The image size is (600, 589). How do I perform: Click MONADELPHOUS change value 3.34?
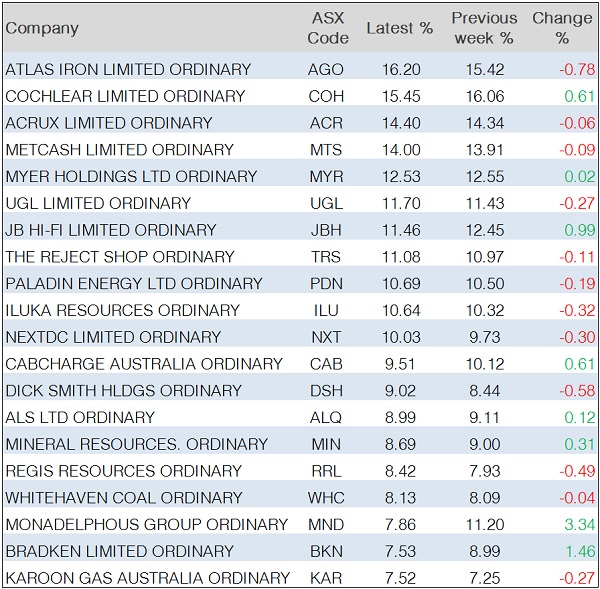tap(579, 524)
